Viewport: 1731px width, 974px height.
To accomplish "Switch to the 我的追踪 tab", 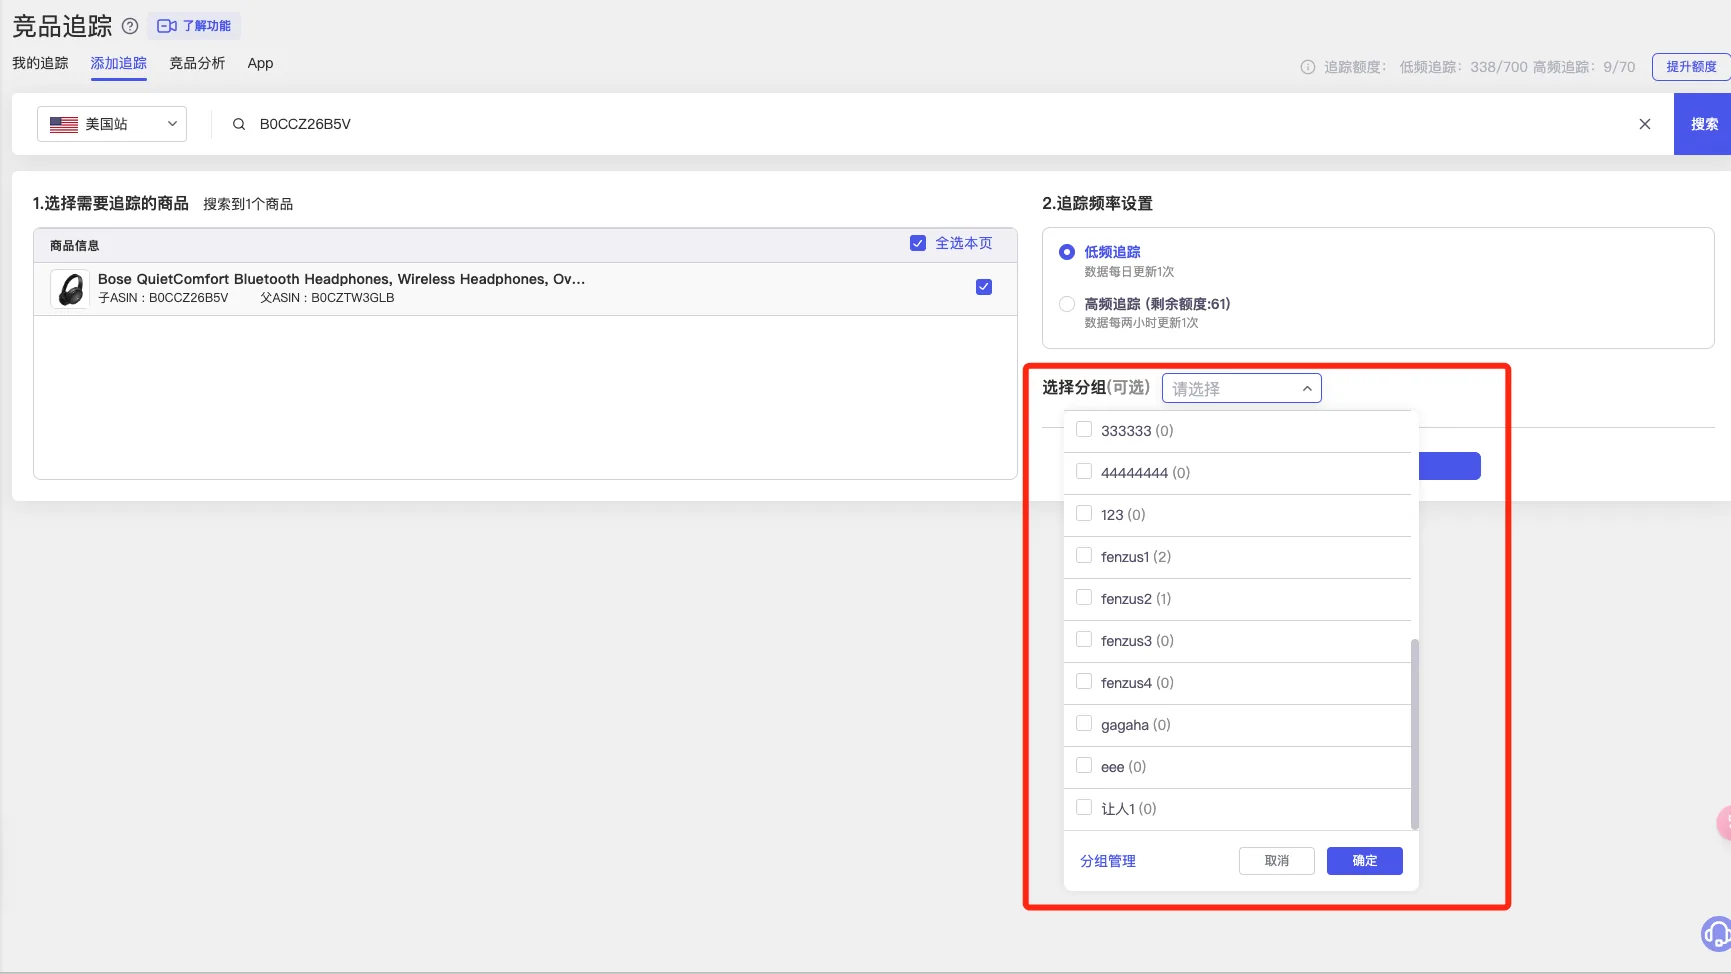I will tap(40, 63).
